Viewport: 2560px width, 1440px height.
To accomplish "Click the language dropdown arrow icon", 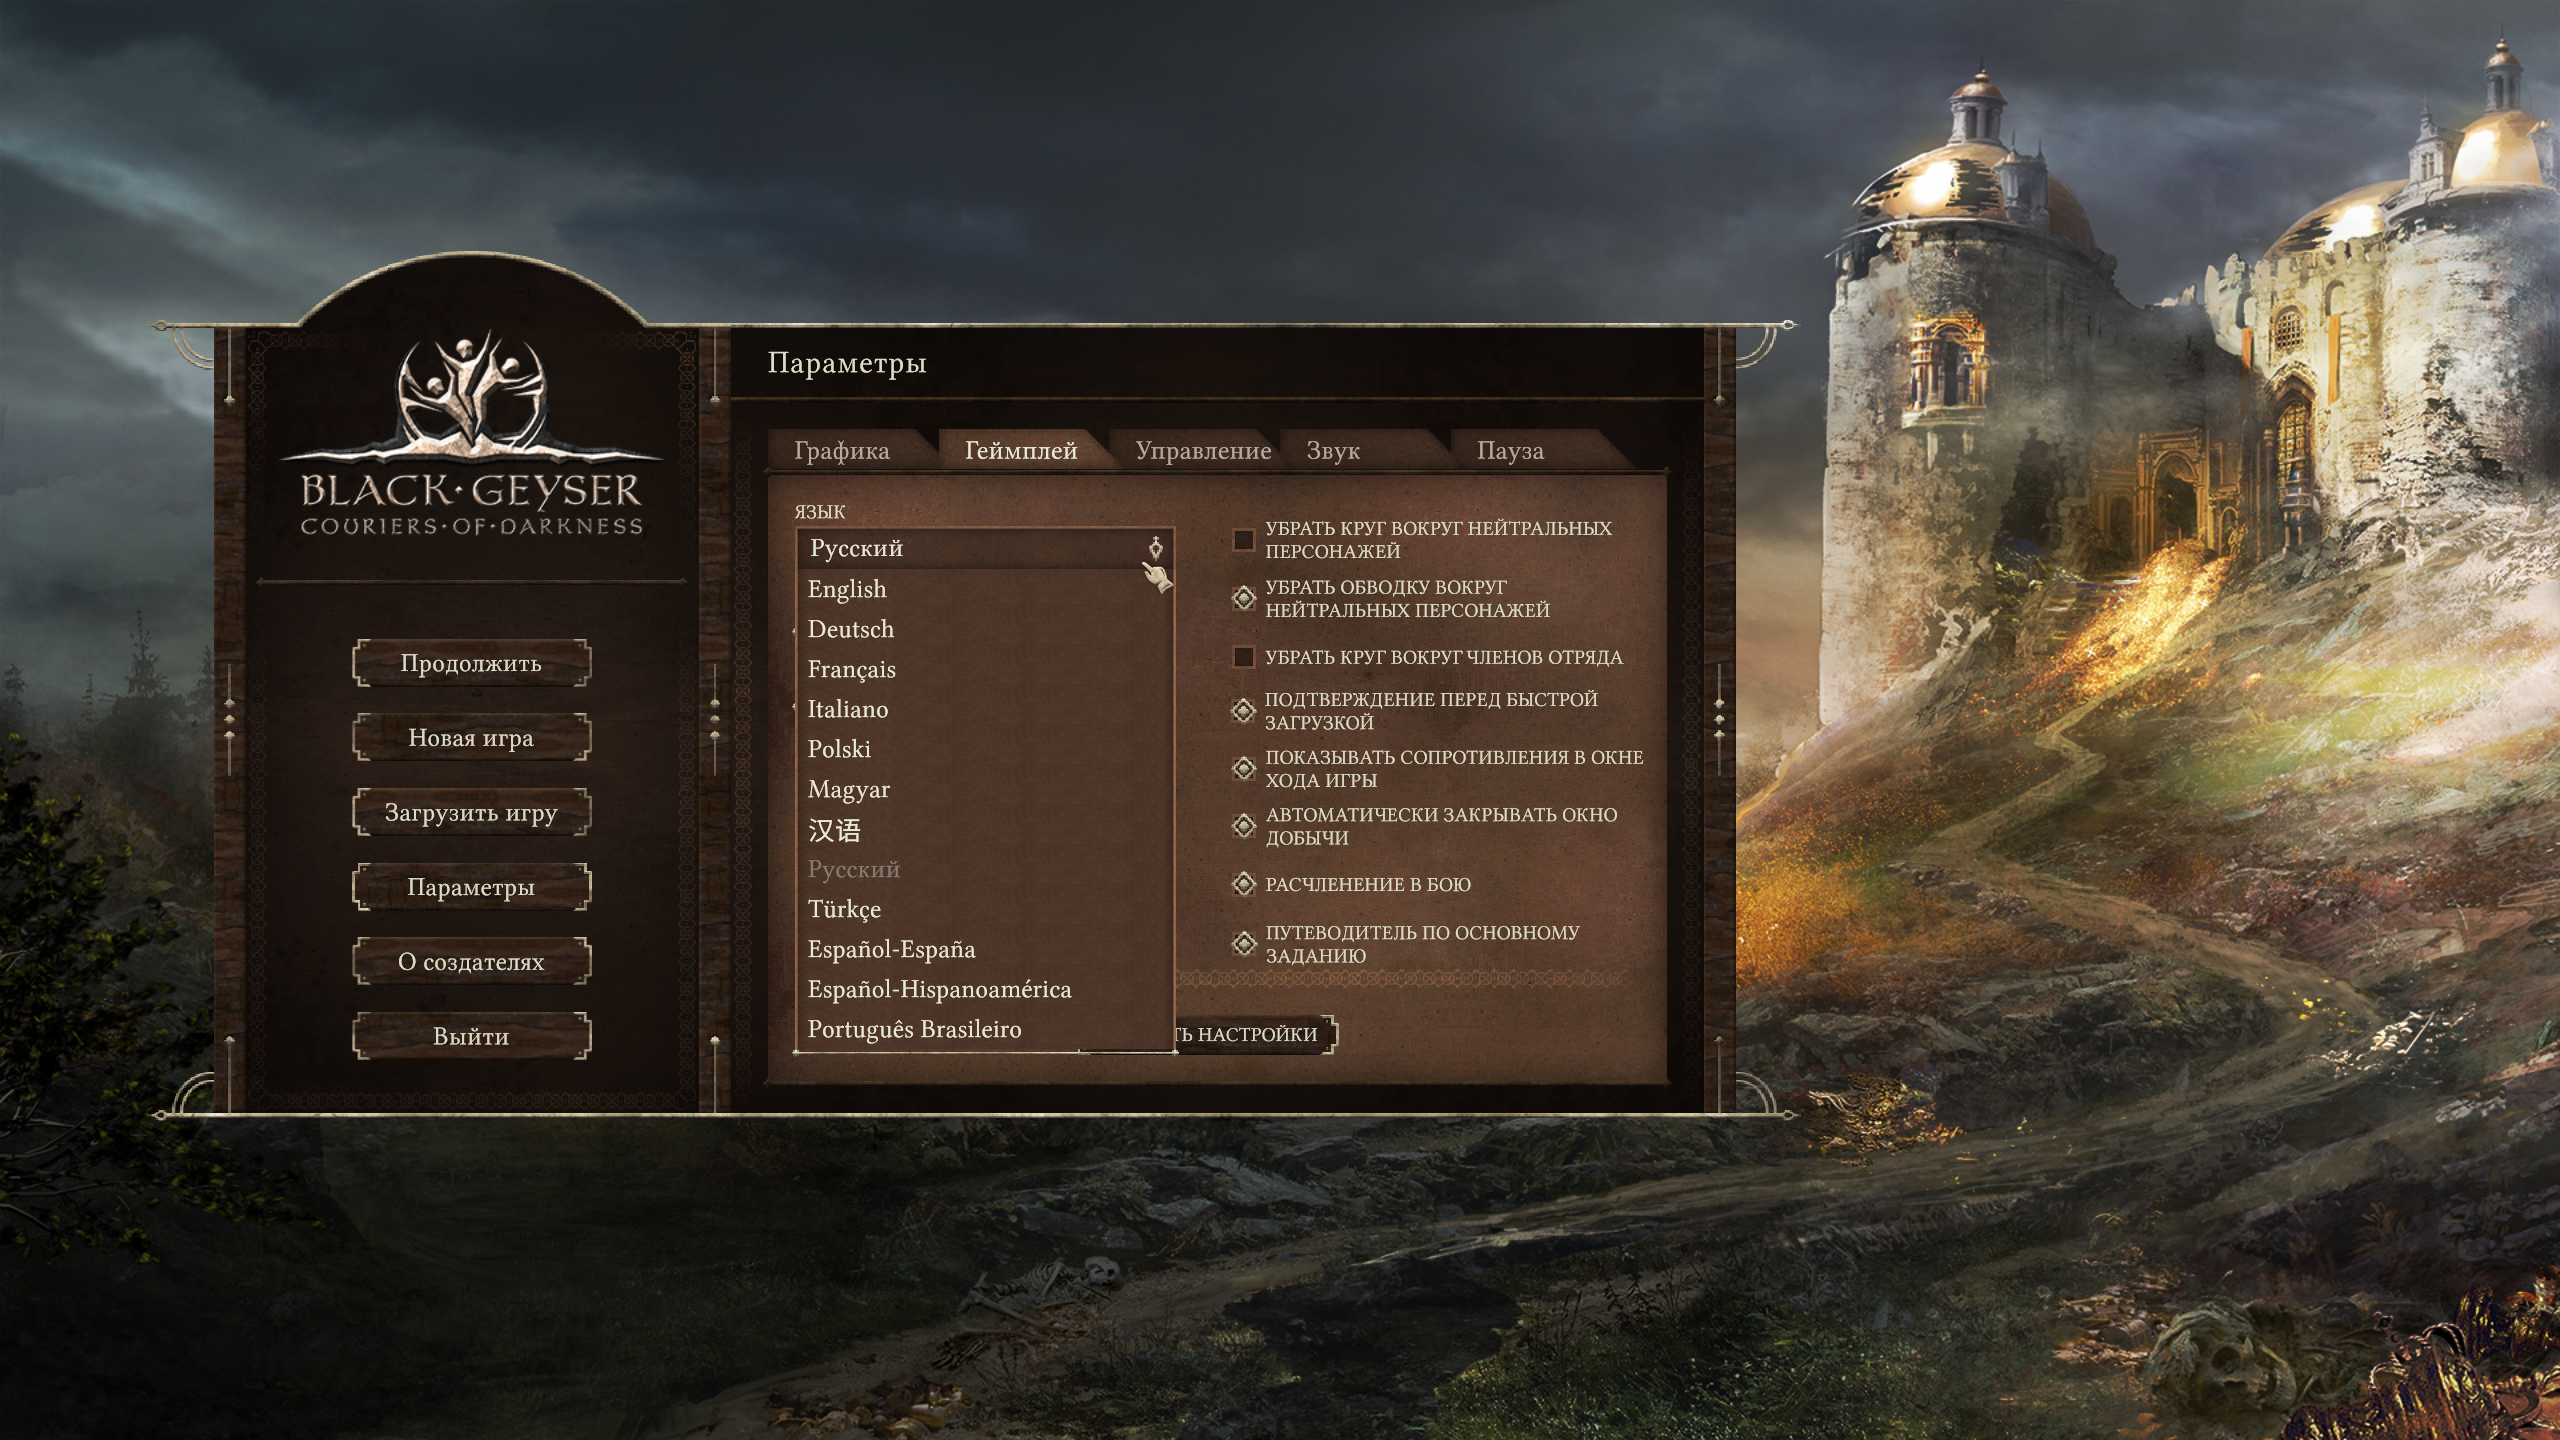I will [1156, 548].
